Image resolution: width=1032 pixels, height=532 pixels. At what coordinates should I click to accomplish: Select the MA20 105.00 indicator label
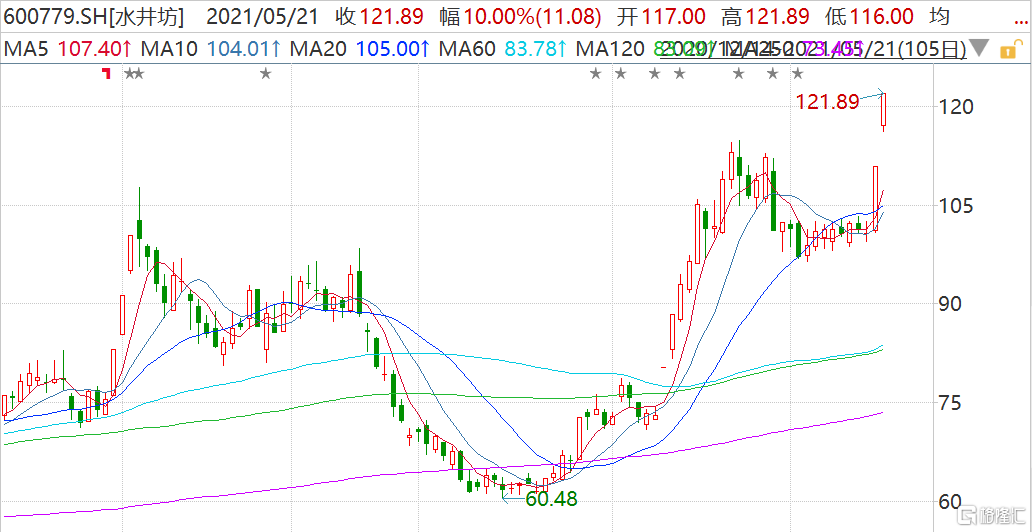tap(359, 49)
